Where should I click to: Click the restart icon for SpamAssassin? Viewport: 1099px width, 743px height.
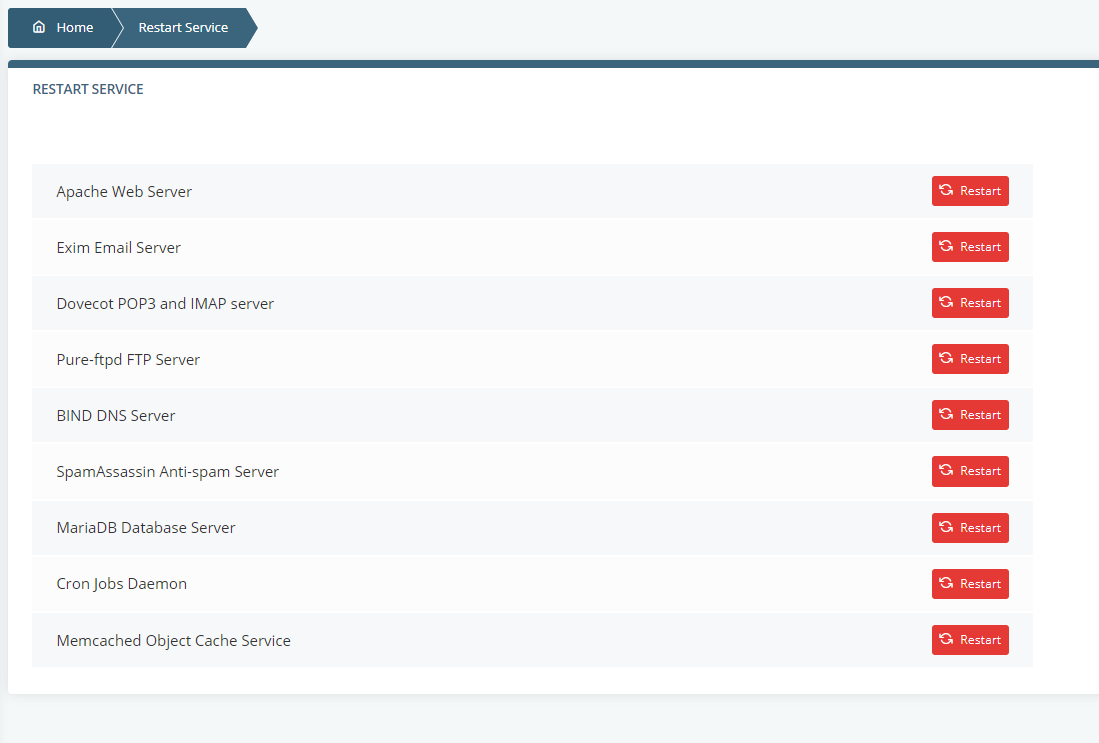click(x=944, y=471)
